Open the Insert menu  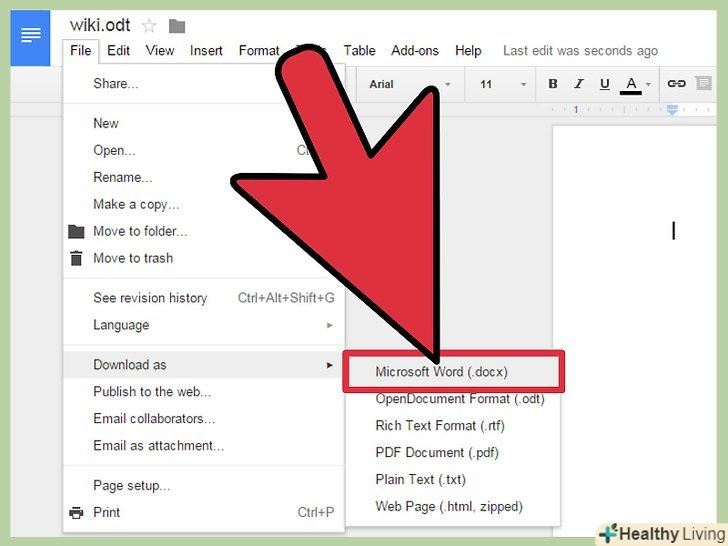[206, 51]
